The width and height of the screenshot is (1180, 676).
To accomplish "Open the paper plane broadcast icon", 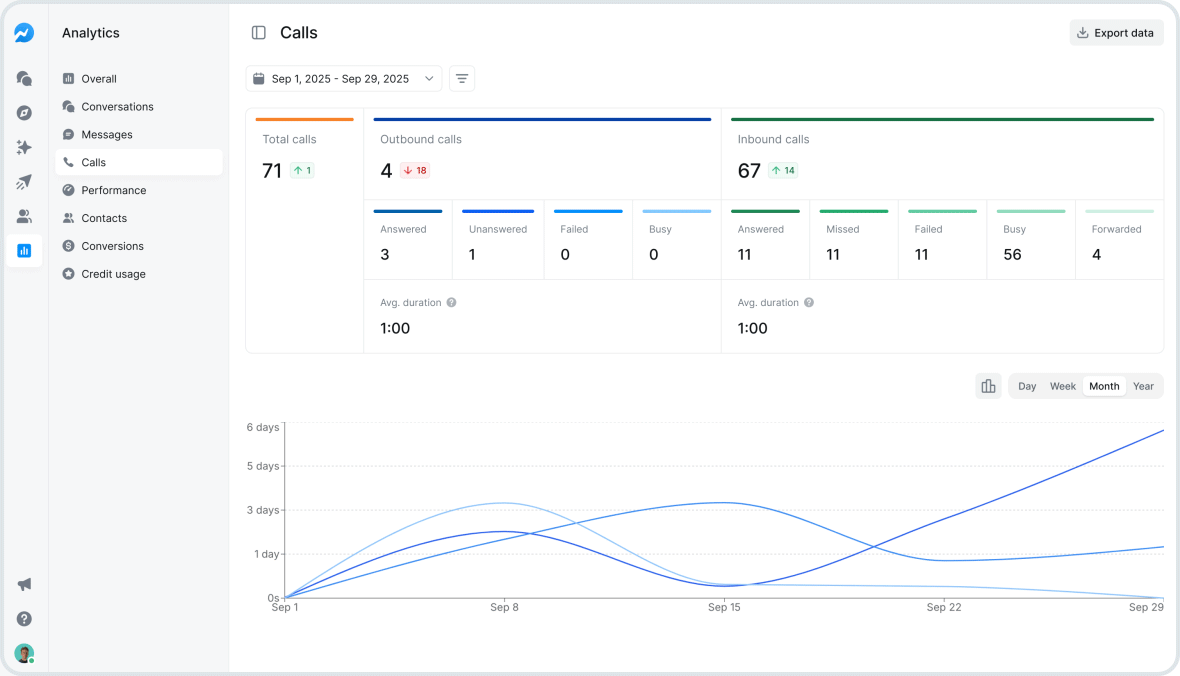I will [x=24, y=182].
